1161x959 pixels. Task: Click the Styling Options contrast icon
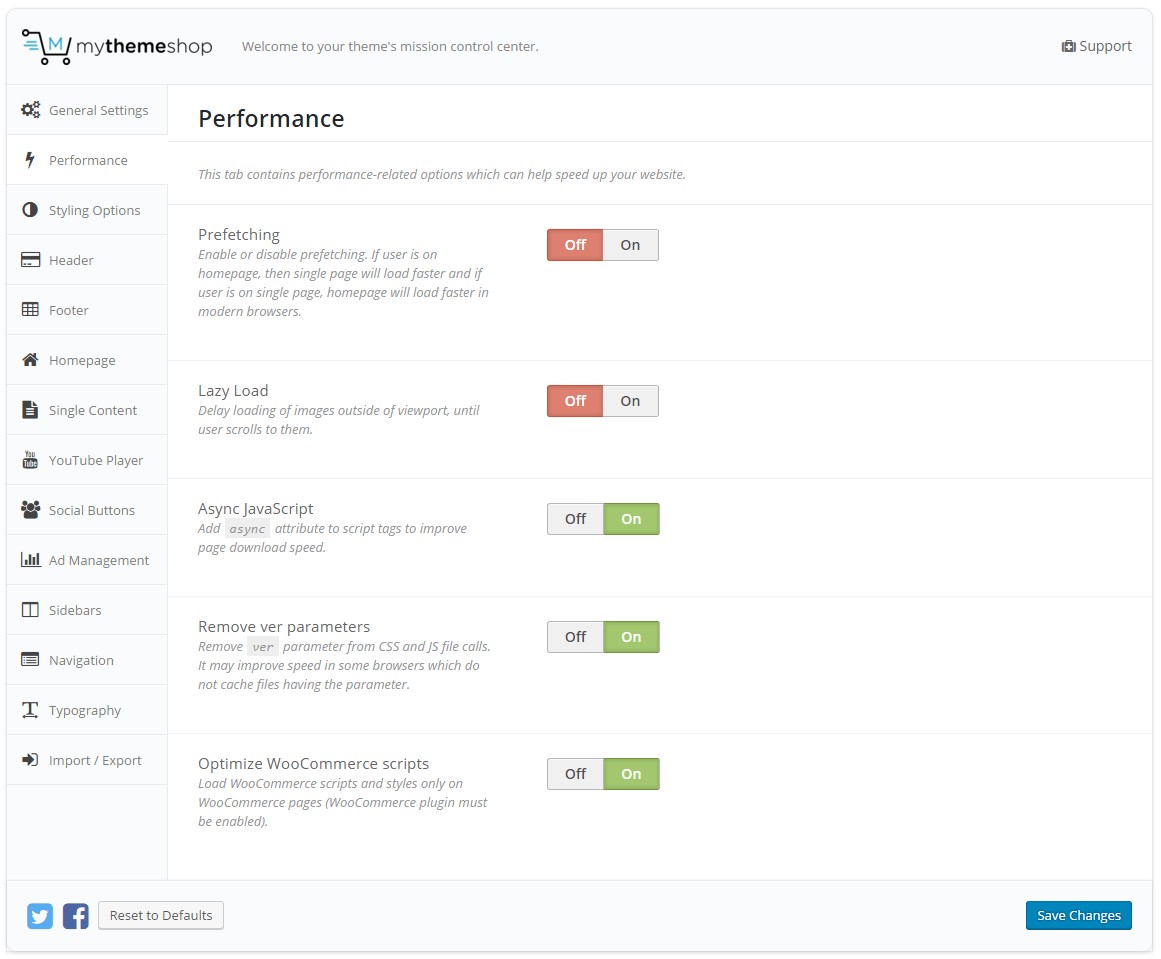[30, 210]
